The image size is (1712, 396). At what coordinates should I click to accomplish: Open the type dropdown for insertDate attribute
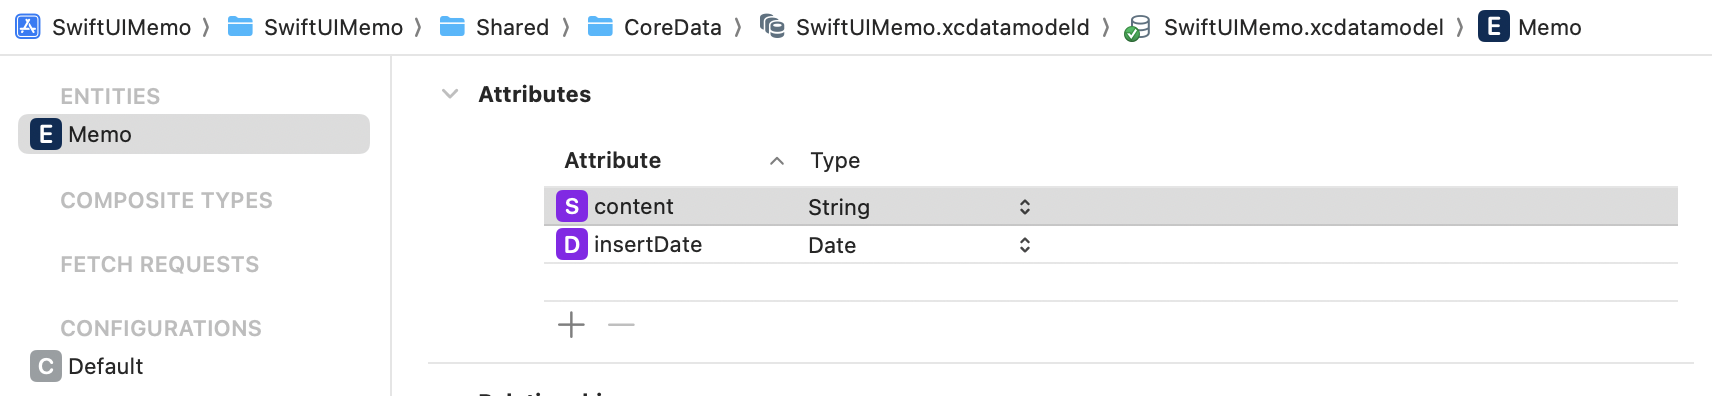point(1024,245)
